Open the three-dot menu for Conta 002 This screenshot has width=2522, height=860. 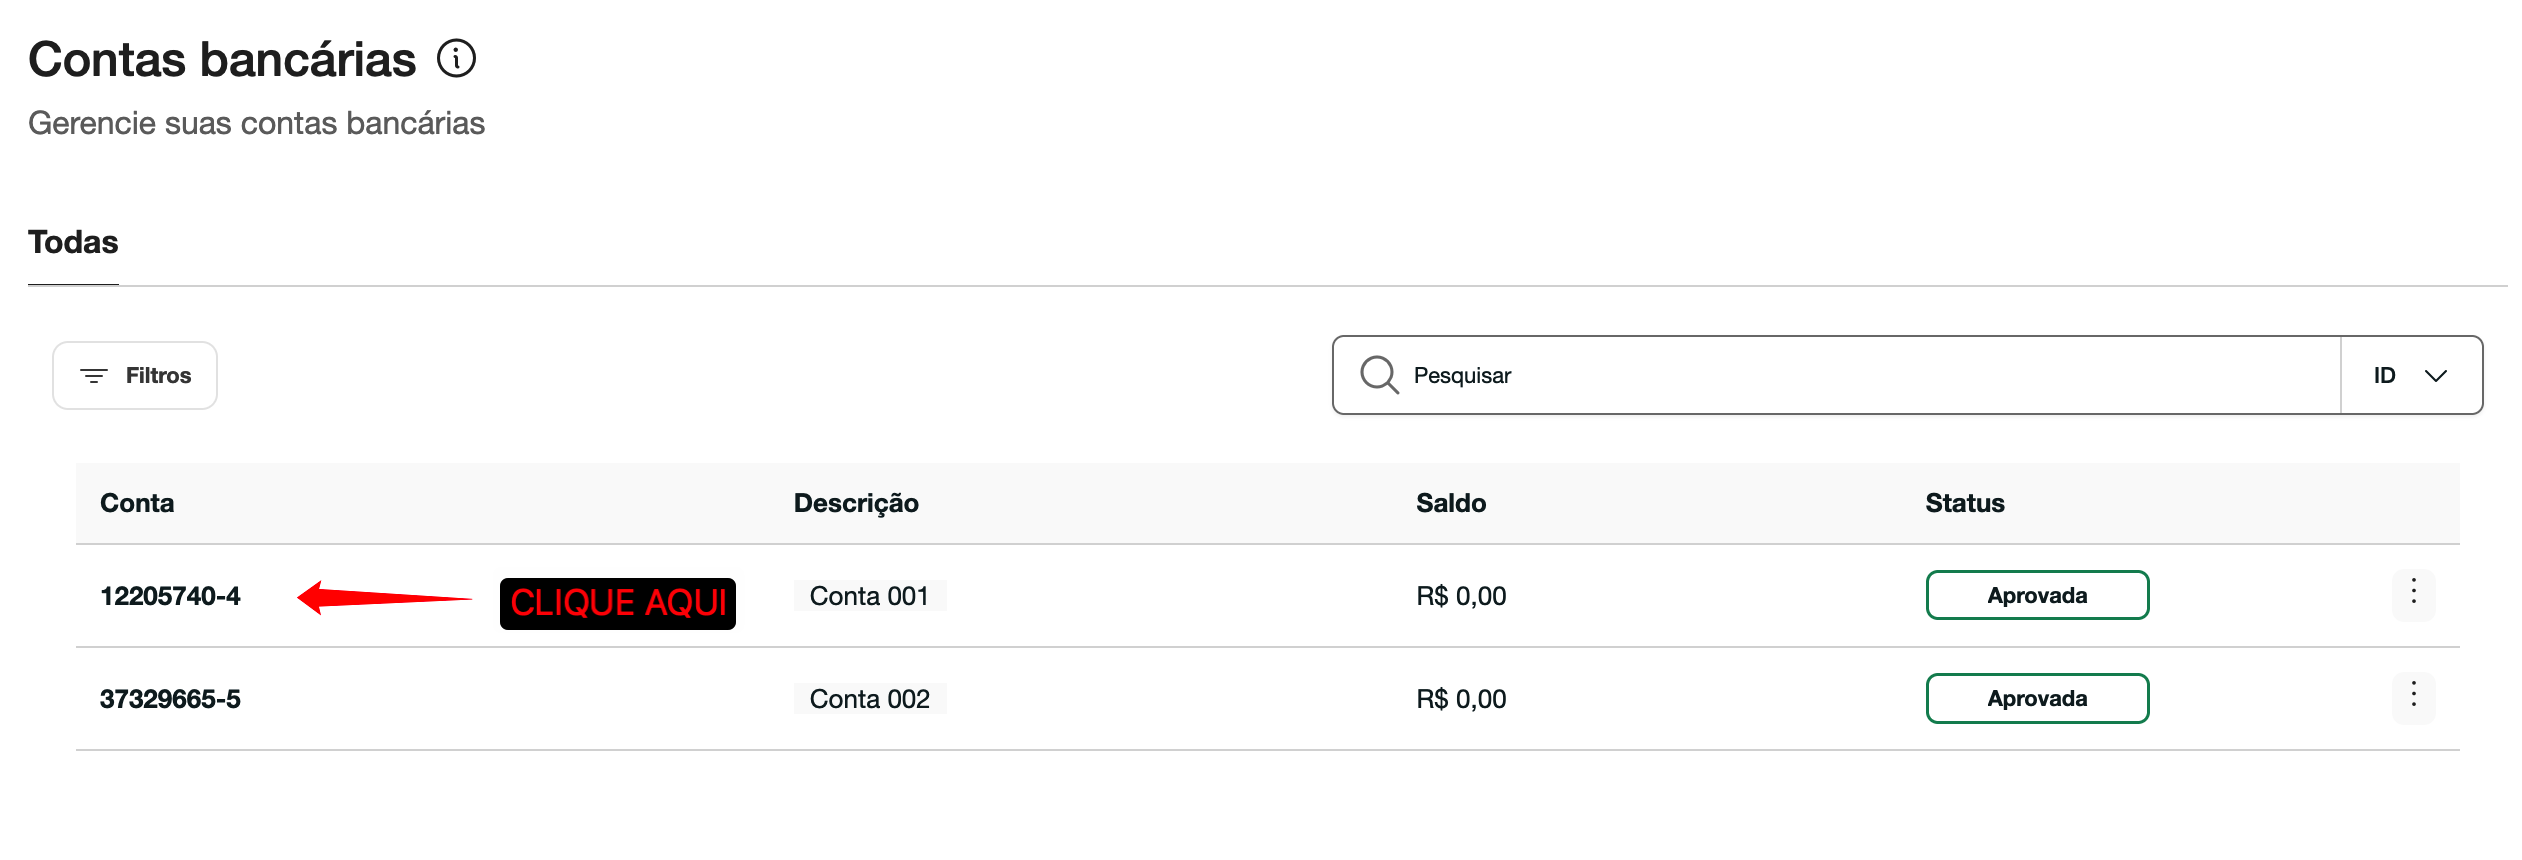2413,698
